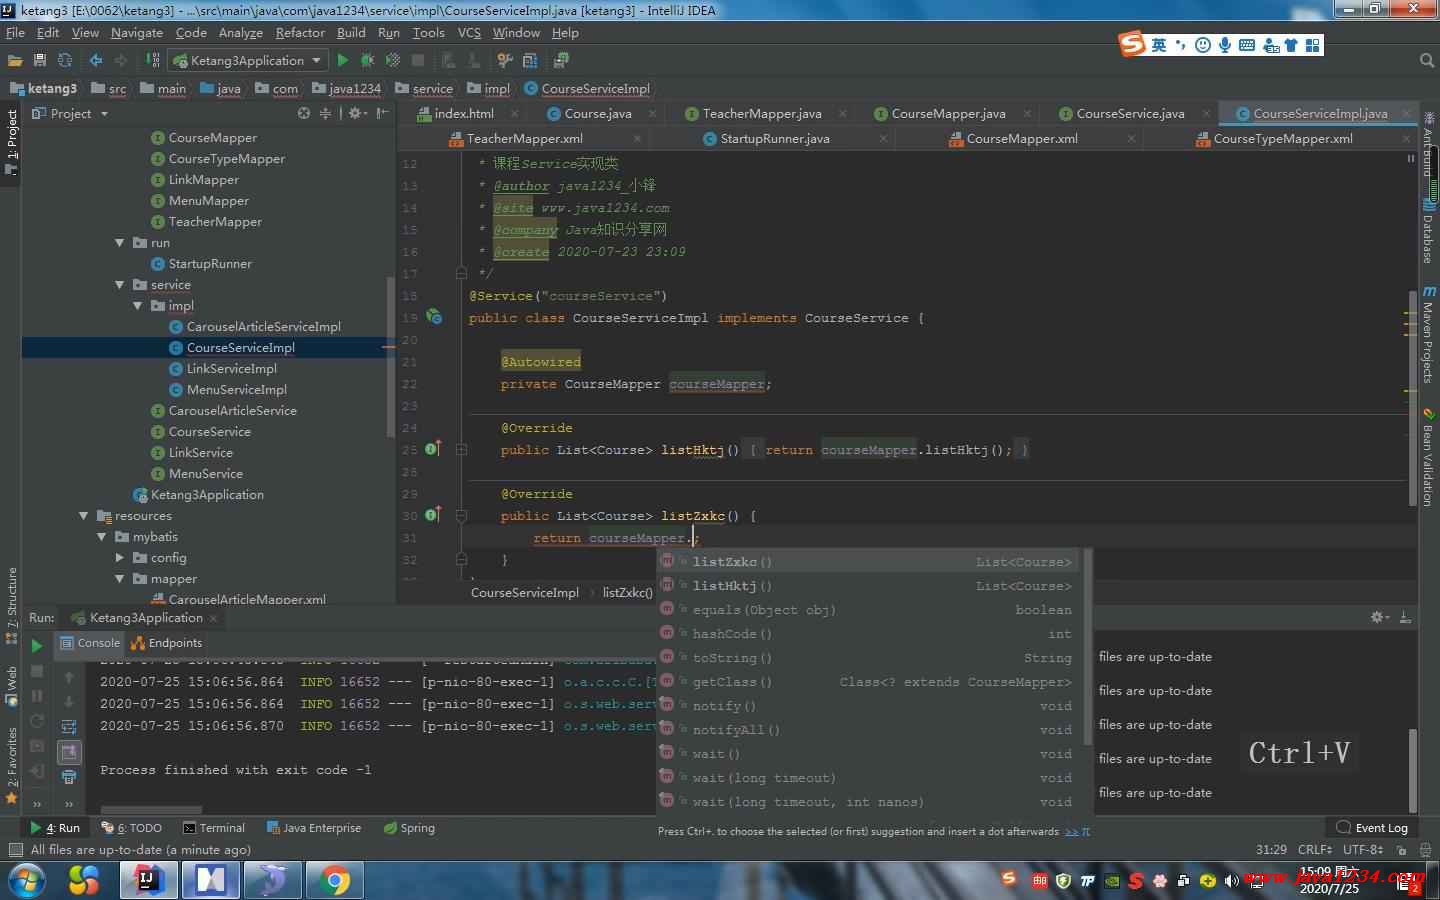Open the Terminal tool window button
The width and height of the screenshot is (1440, 900).
point(214,828)
